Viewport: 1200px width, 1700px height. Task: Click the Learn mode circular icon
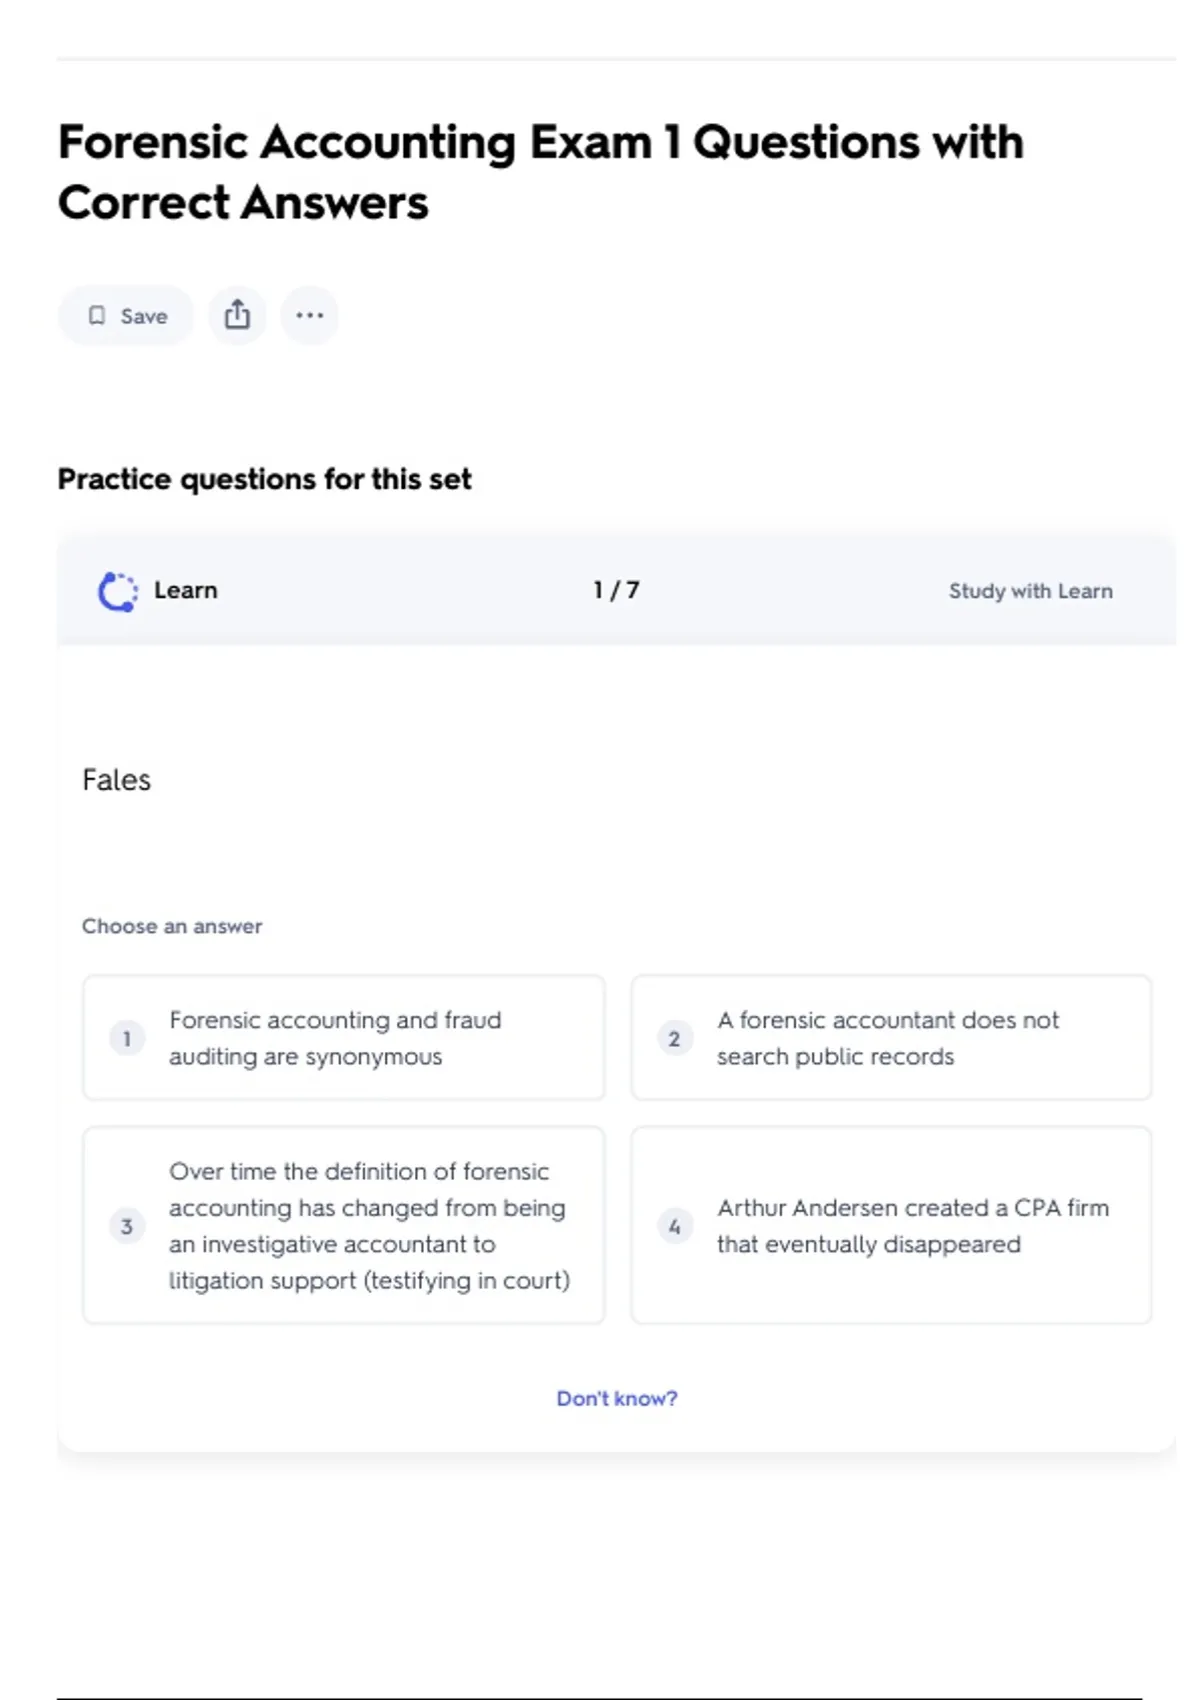point(118,591)
